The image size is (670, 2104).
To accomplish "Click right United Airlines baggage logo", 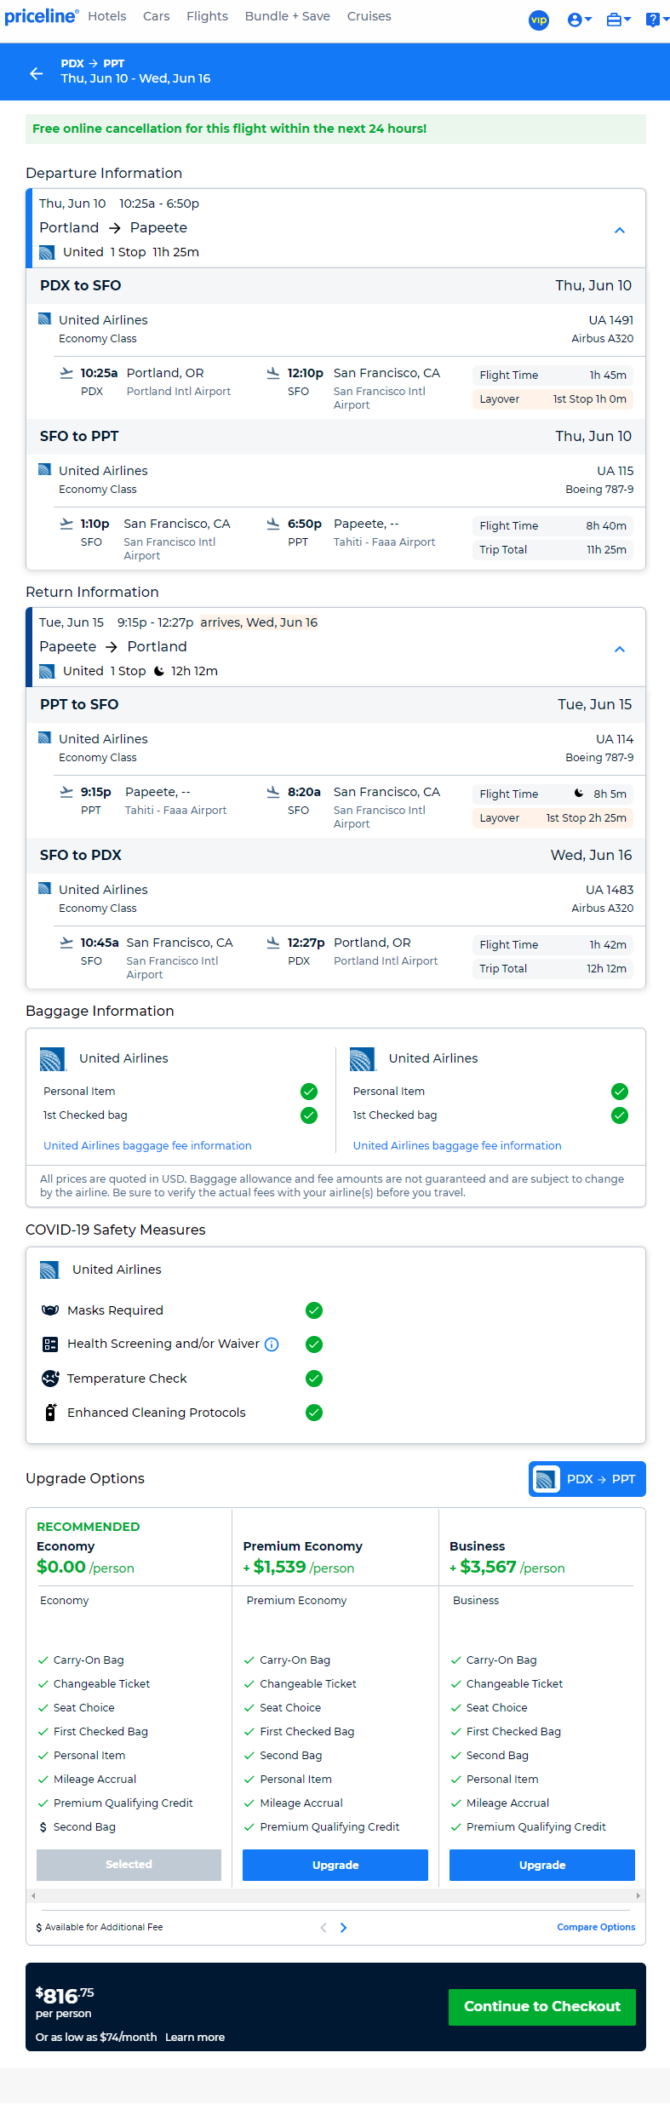I will [x=362, y=1059].
